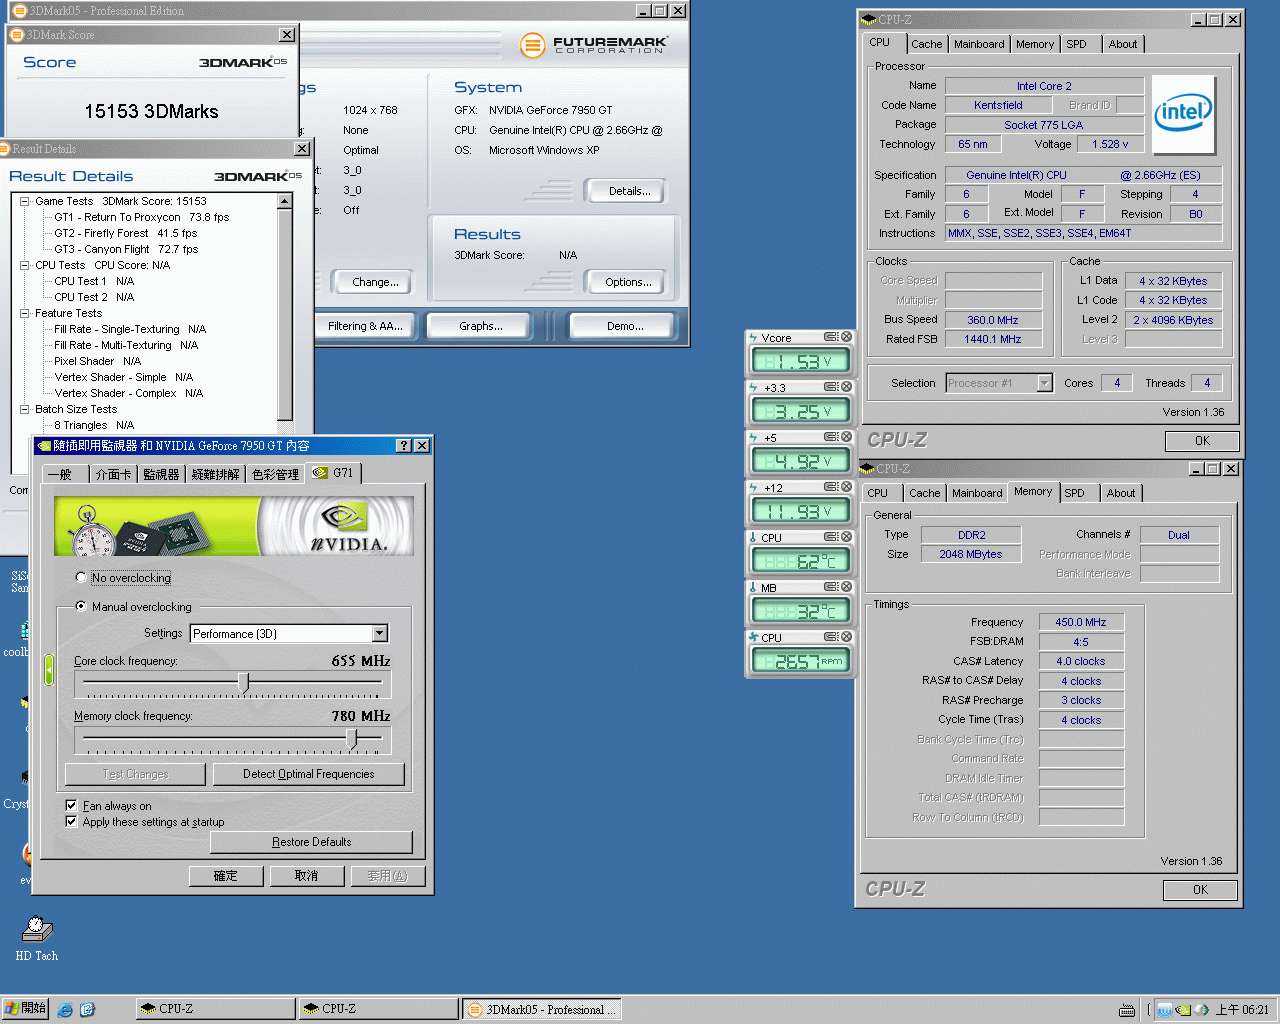Close the CPU fan RPM gadget
The width and height of the screenshot is (1280, 1024).
point(846,637)
